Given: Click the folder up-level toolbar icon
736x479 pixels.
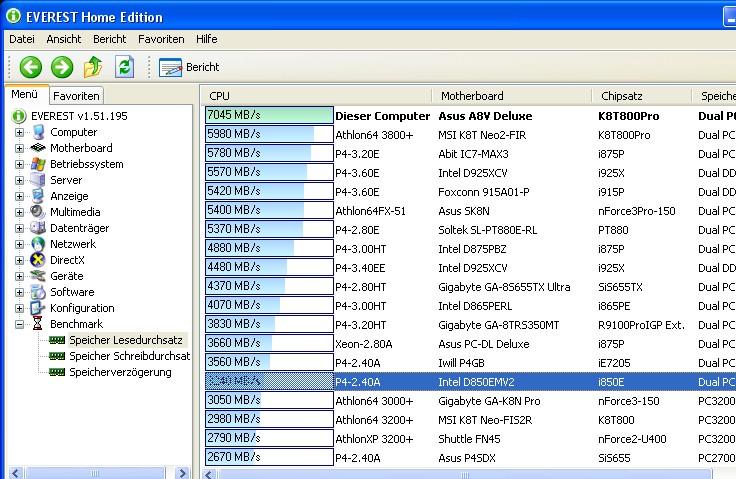Looking at the screenshot, I should [93, 67].
